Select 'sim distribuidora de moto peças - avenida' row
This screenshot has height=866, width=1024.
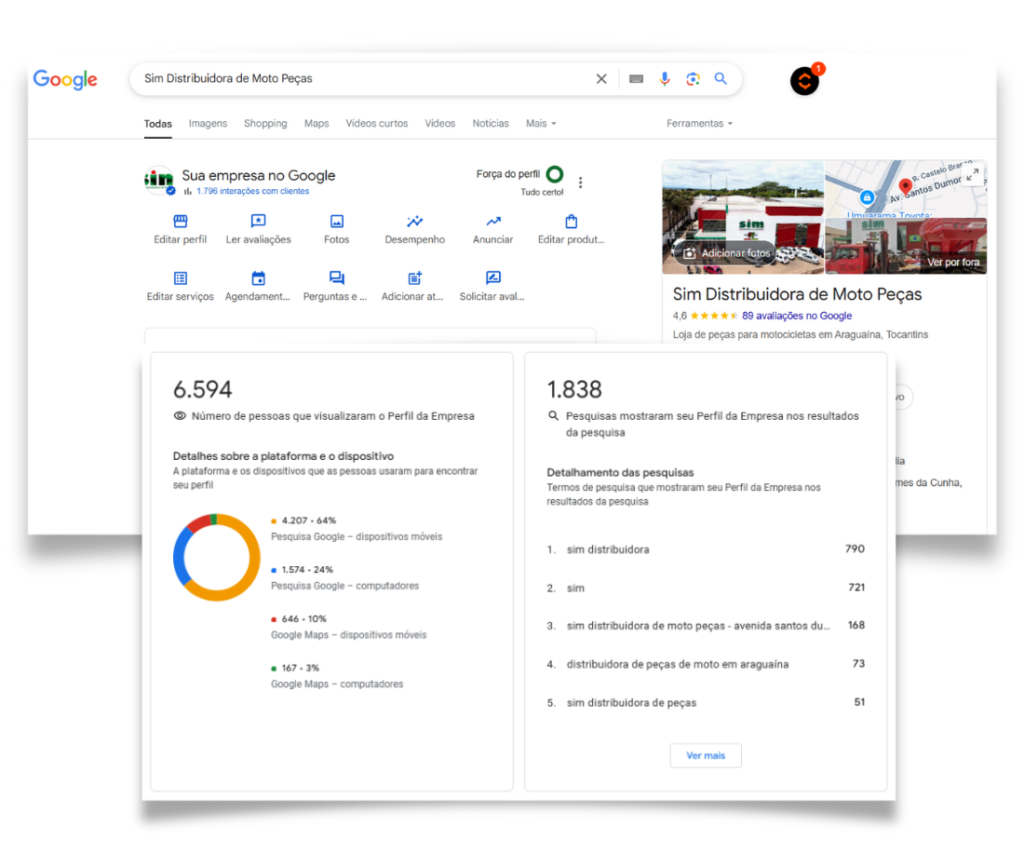[x=705, y=626]
